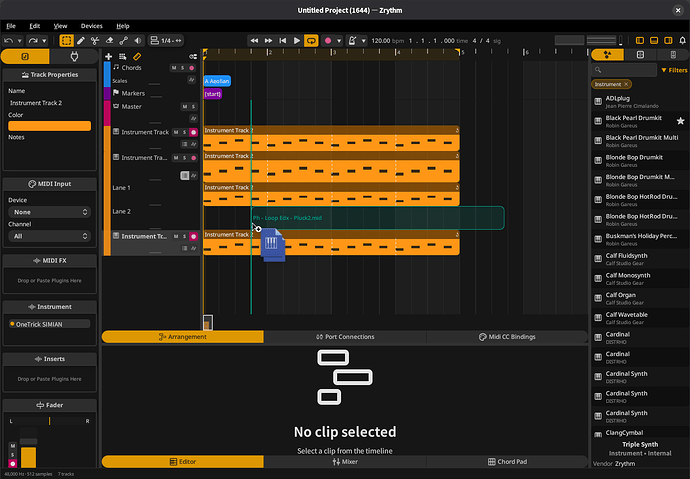Toggle lanes on track with Lane 1

click(x=185, y=176)
